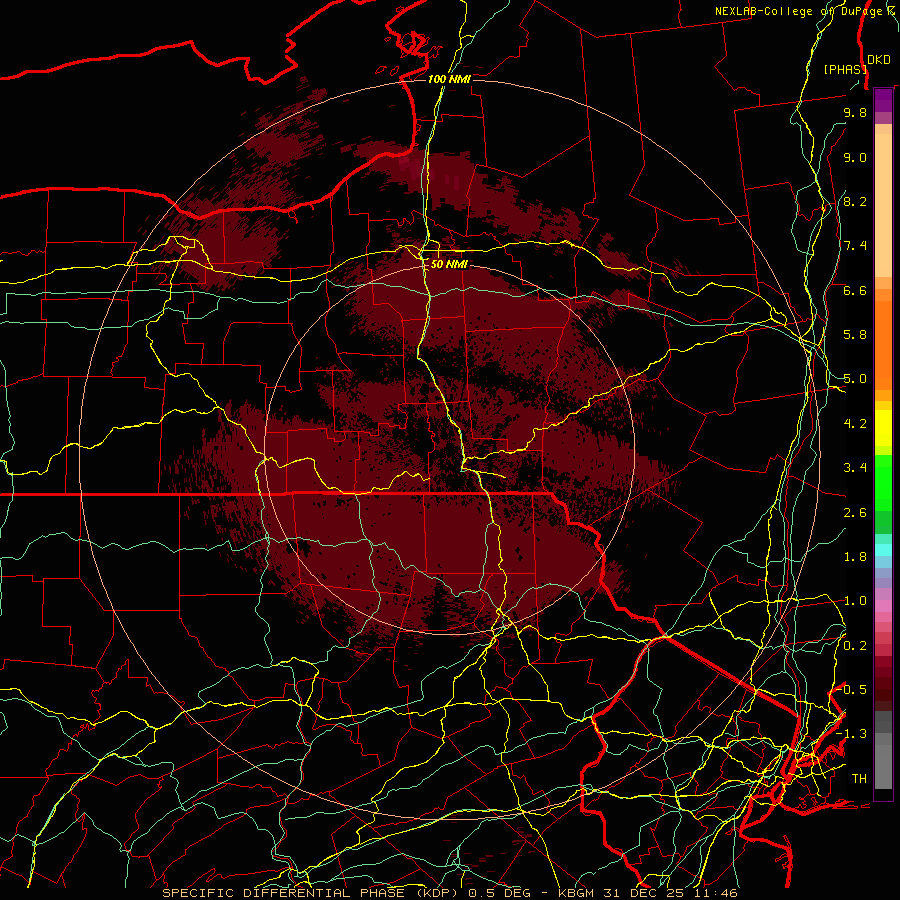Click the [PHAS] legend heading
The width and height of the screenshot is (900, 900).
pyautogui.click(x=845, y=69)
